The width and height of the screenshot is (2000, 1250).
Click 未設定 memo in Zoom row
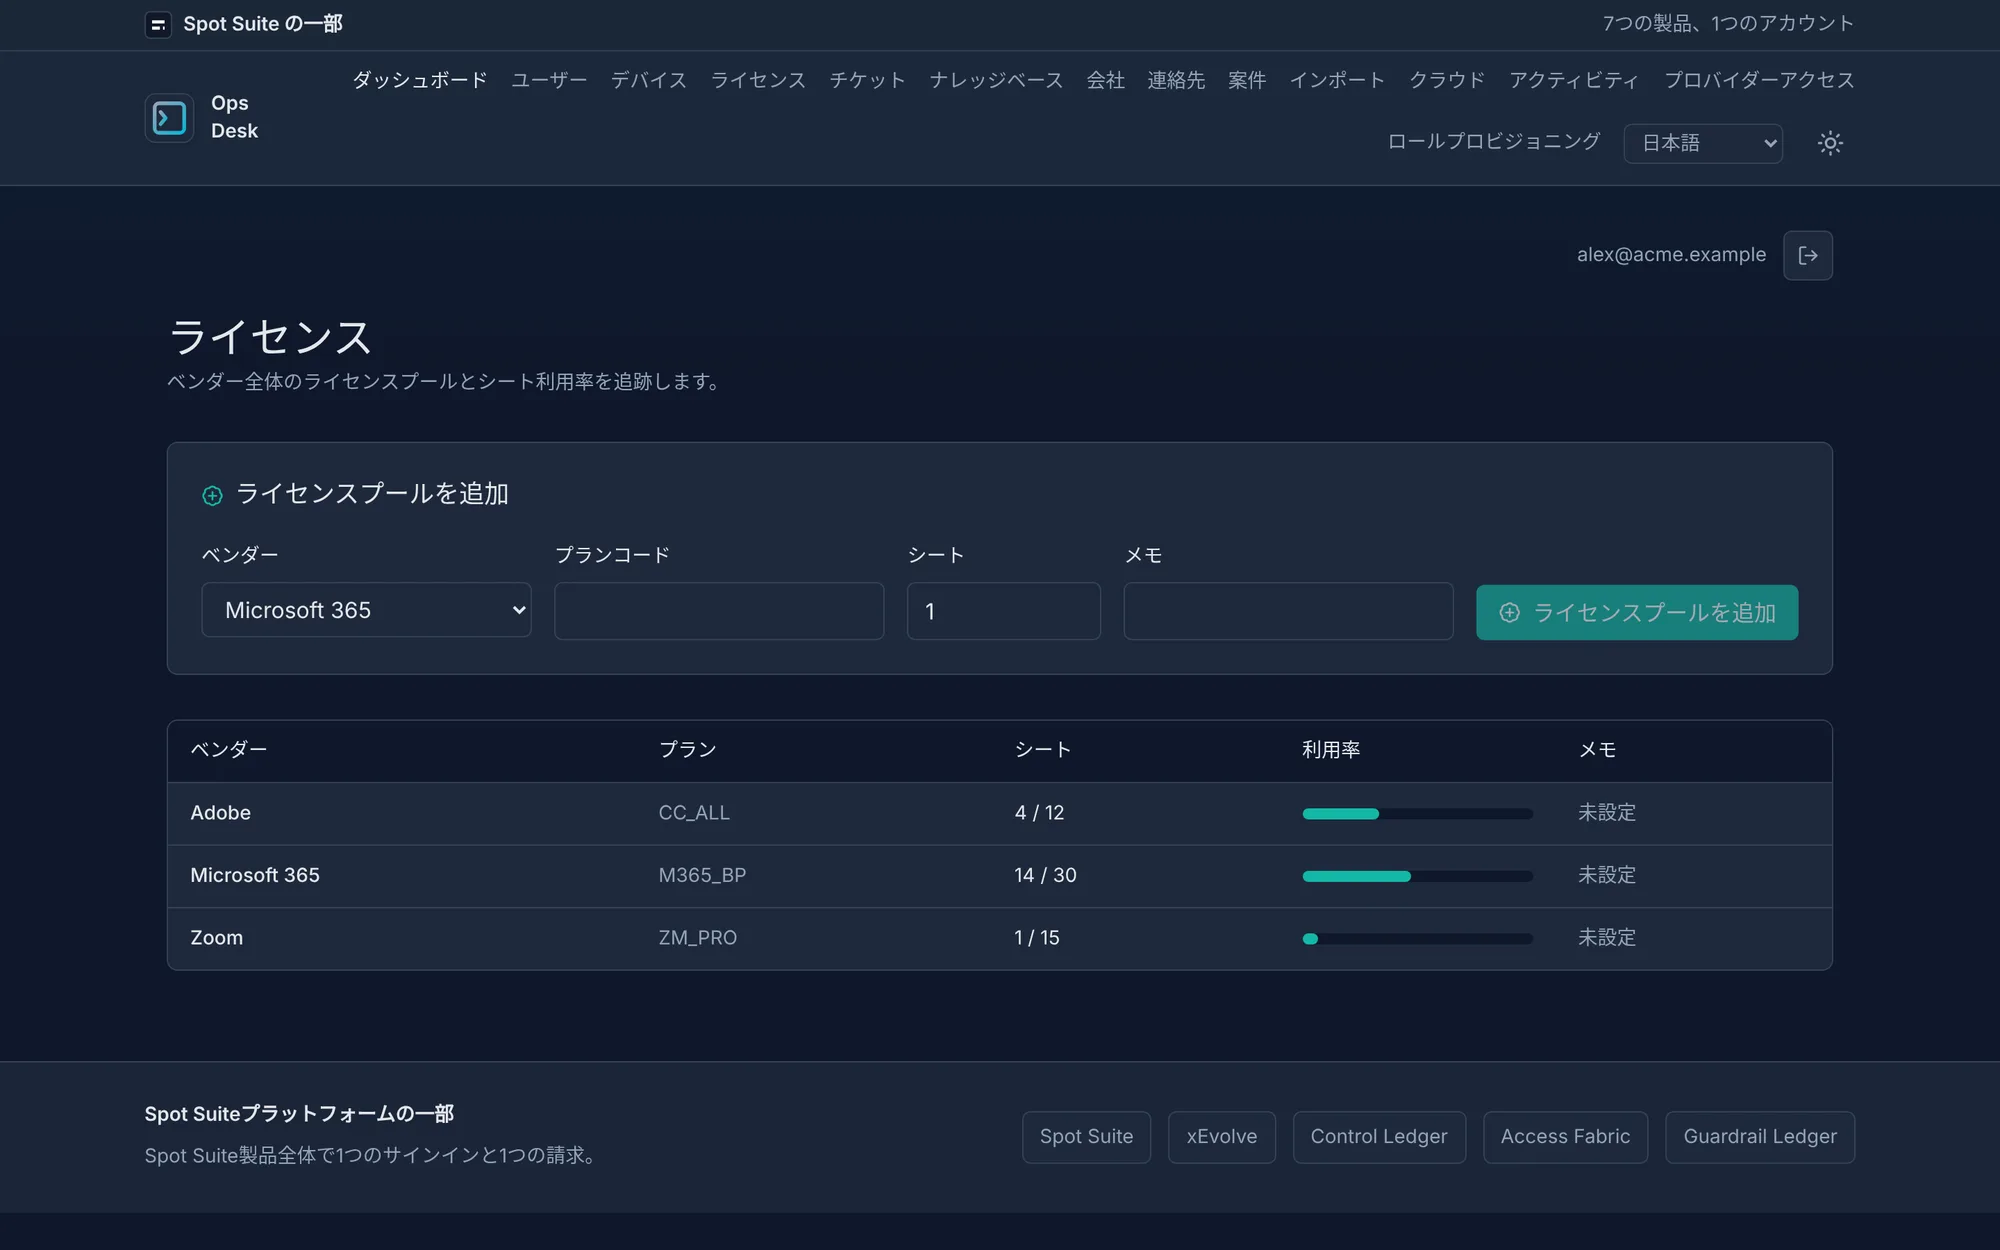1607,938
